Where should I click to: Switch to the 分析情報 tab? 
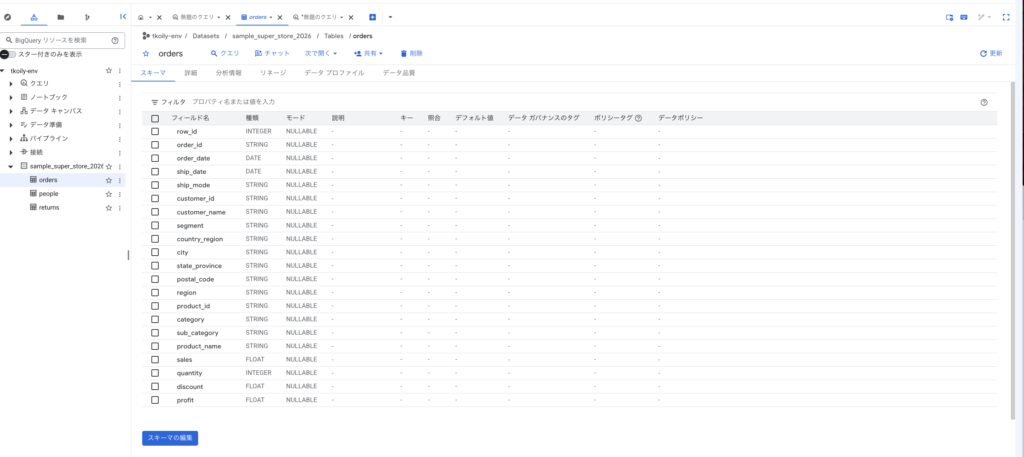[228, 73]
